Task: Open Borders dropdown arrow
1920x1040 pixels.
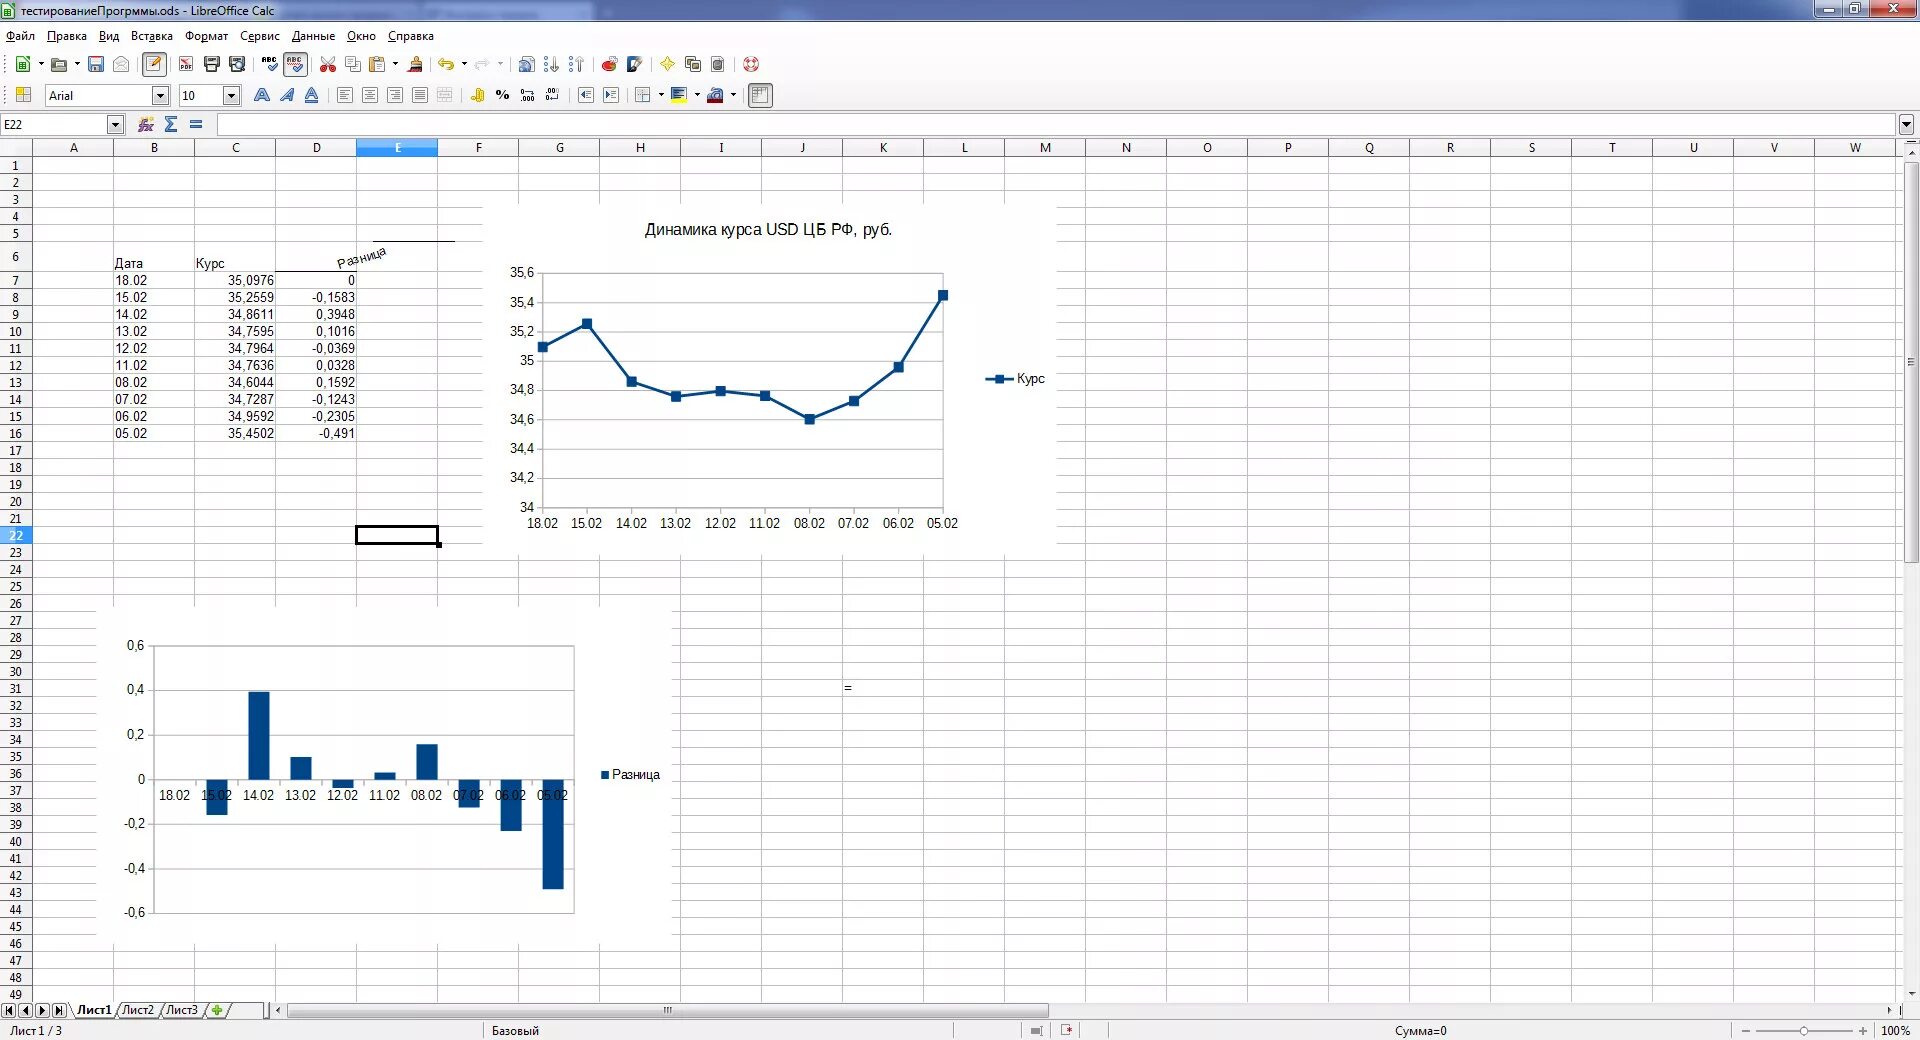Action: 661,95
